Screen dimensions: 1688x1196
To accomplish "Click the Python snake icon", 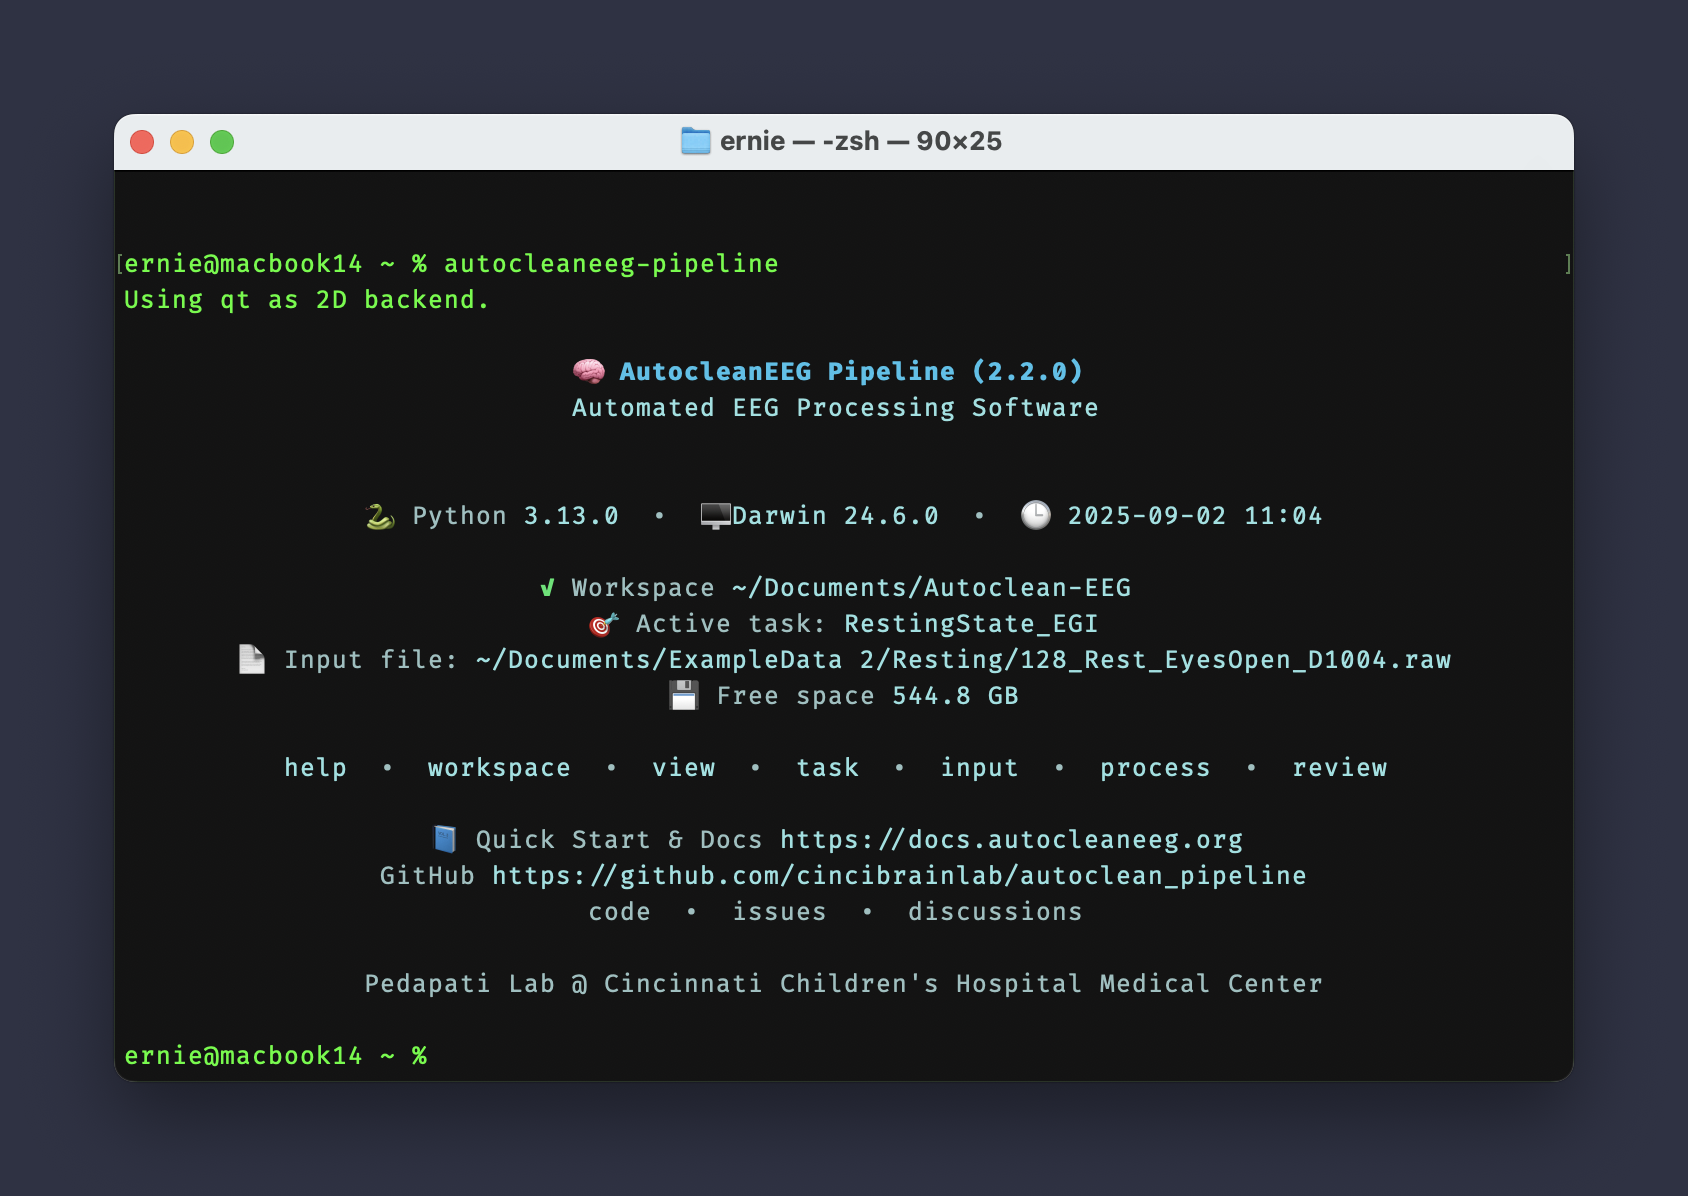I will point(380,516).
